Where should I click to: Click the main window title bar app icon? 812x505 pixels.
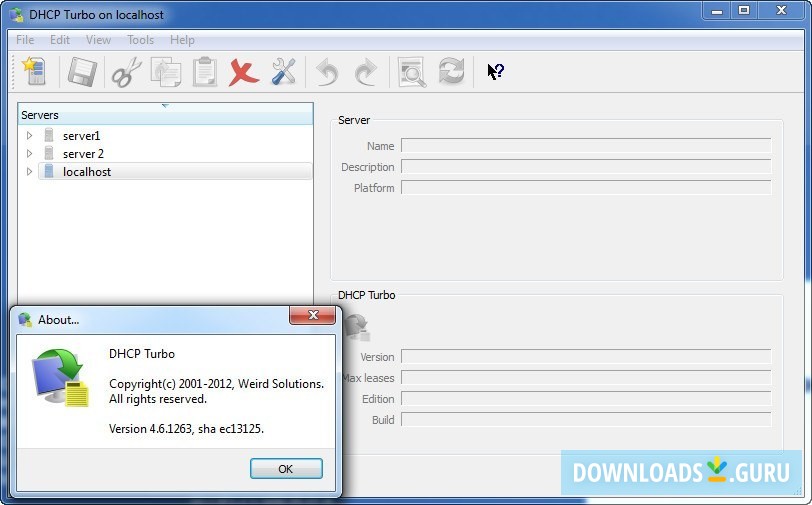[x=17, y=15]
